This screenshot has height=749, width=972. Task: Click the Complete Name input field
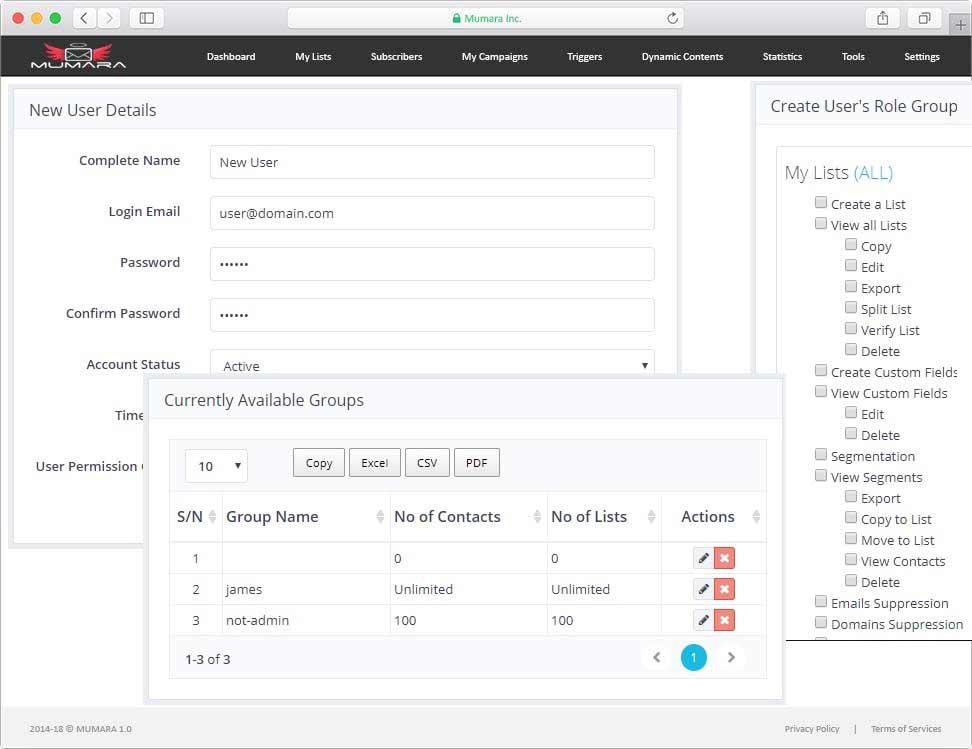(x=431, y=161)
